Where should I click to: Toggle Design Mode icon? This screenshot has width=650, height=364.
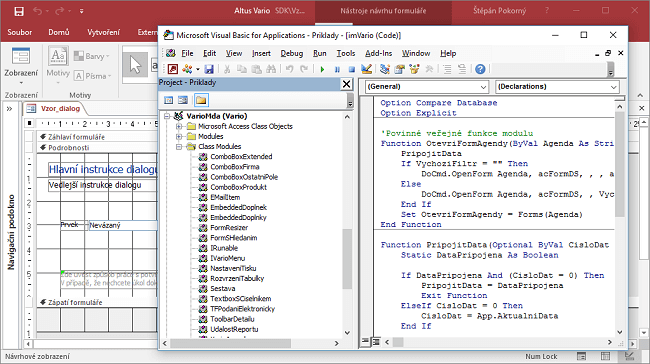[x=366, y=69]
